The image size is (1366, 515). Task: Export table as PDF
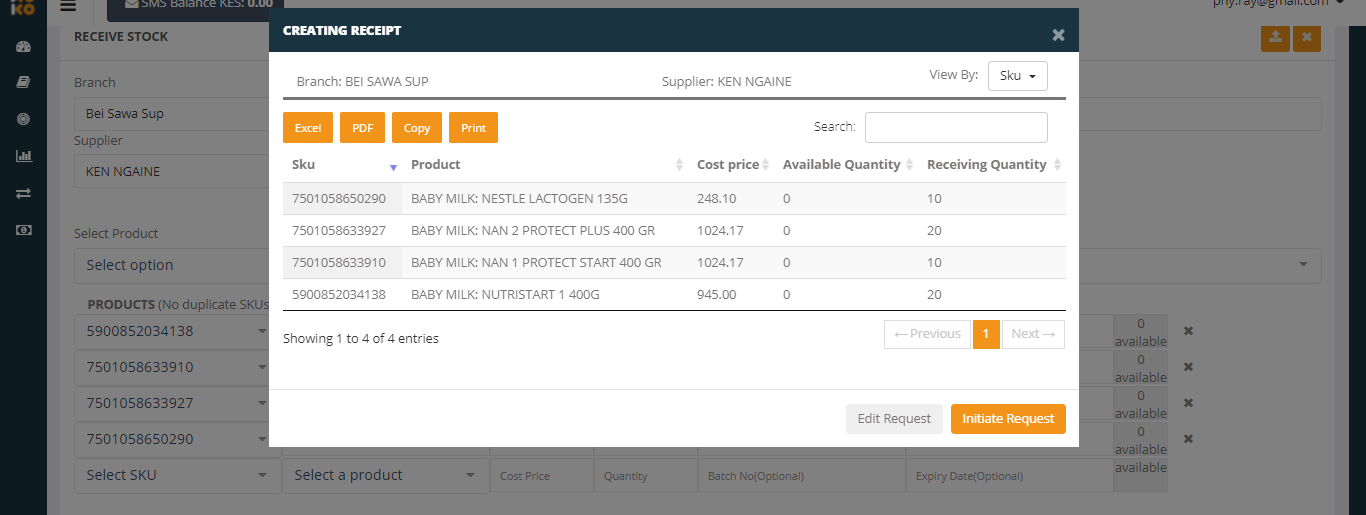[362, 128]
